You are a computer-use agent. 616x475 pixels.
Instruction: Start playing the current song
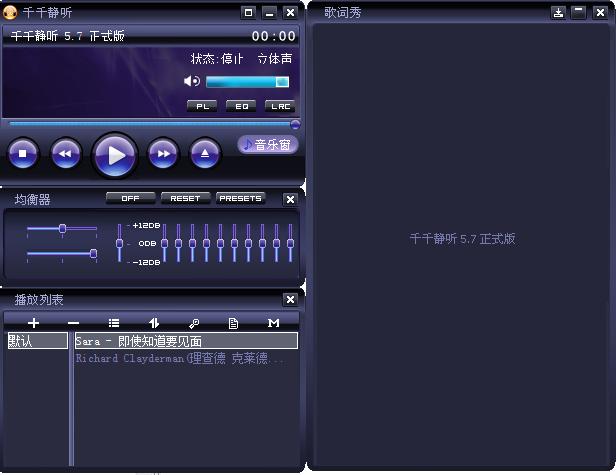tap(115, 155)
